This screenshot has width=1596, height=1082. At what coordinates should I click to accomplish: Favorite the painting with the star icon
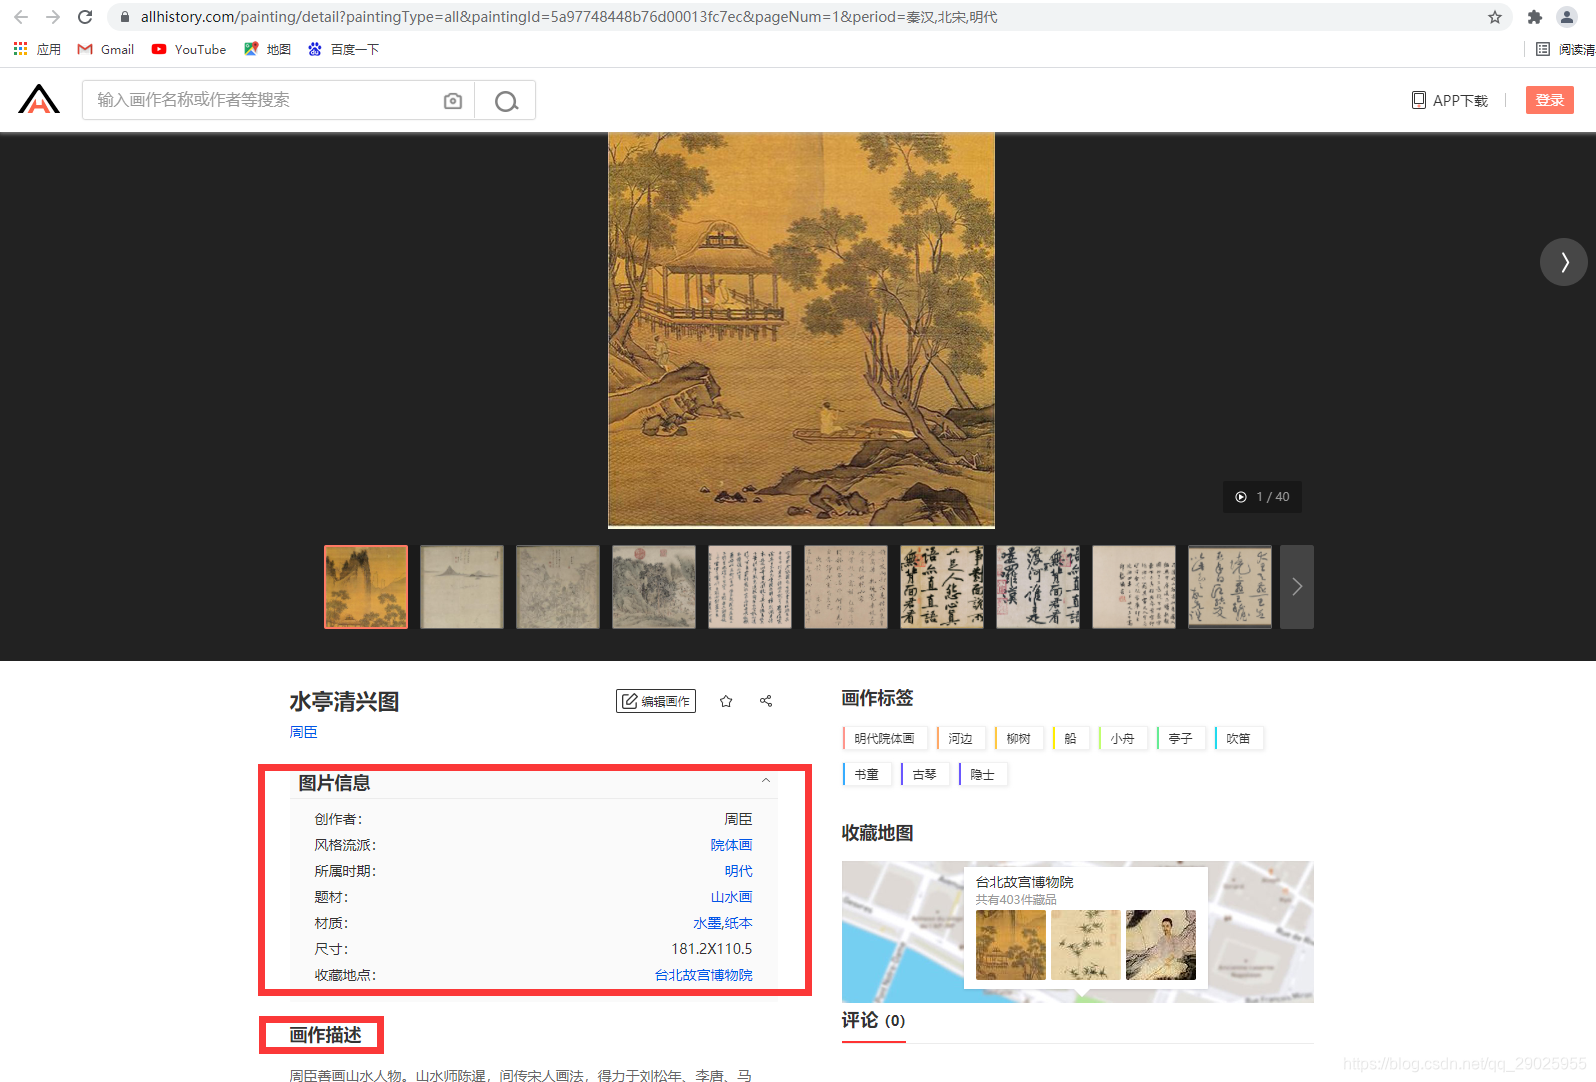[726, 701]
